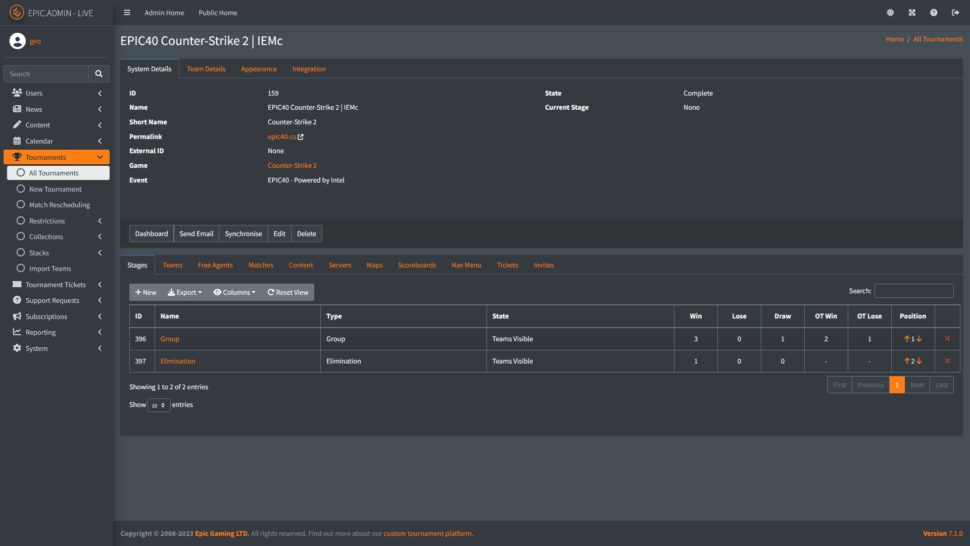The width and height of the screenshot is (970, 546).
Task: Open the Export dropdown
Action: click(185, 292)
